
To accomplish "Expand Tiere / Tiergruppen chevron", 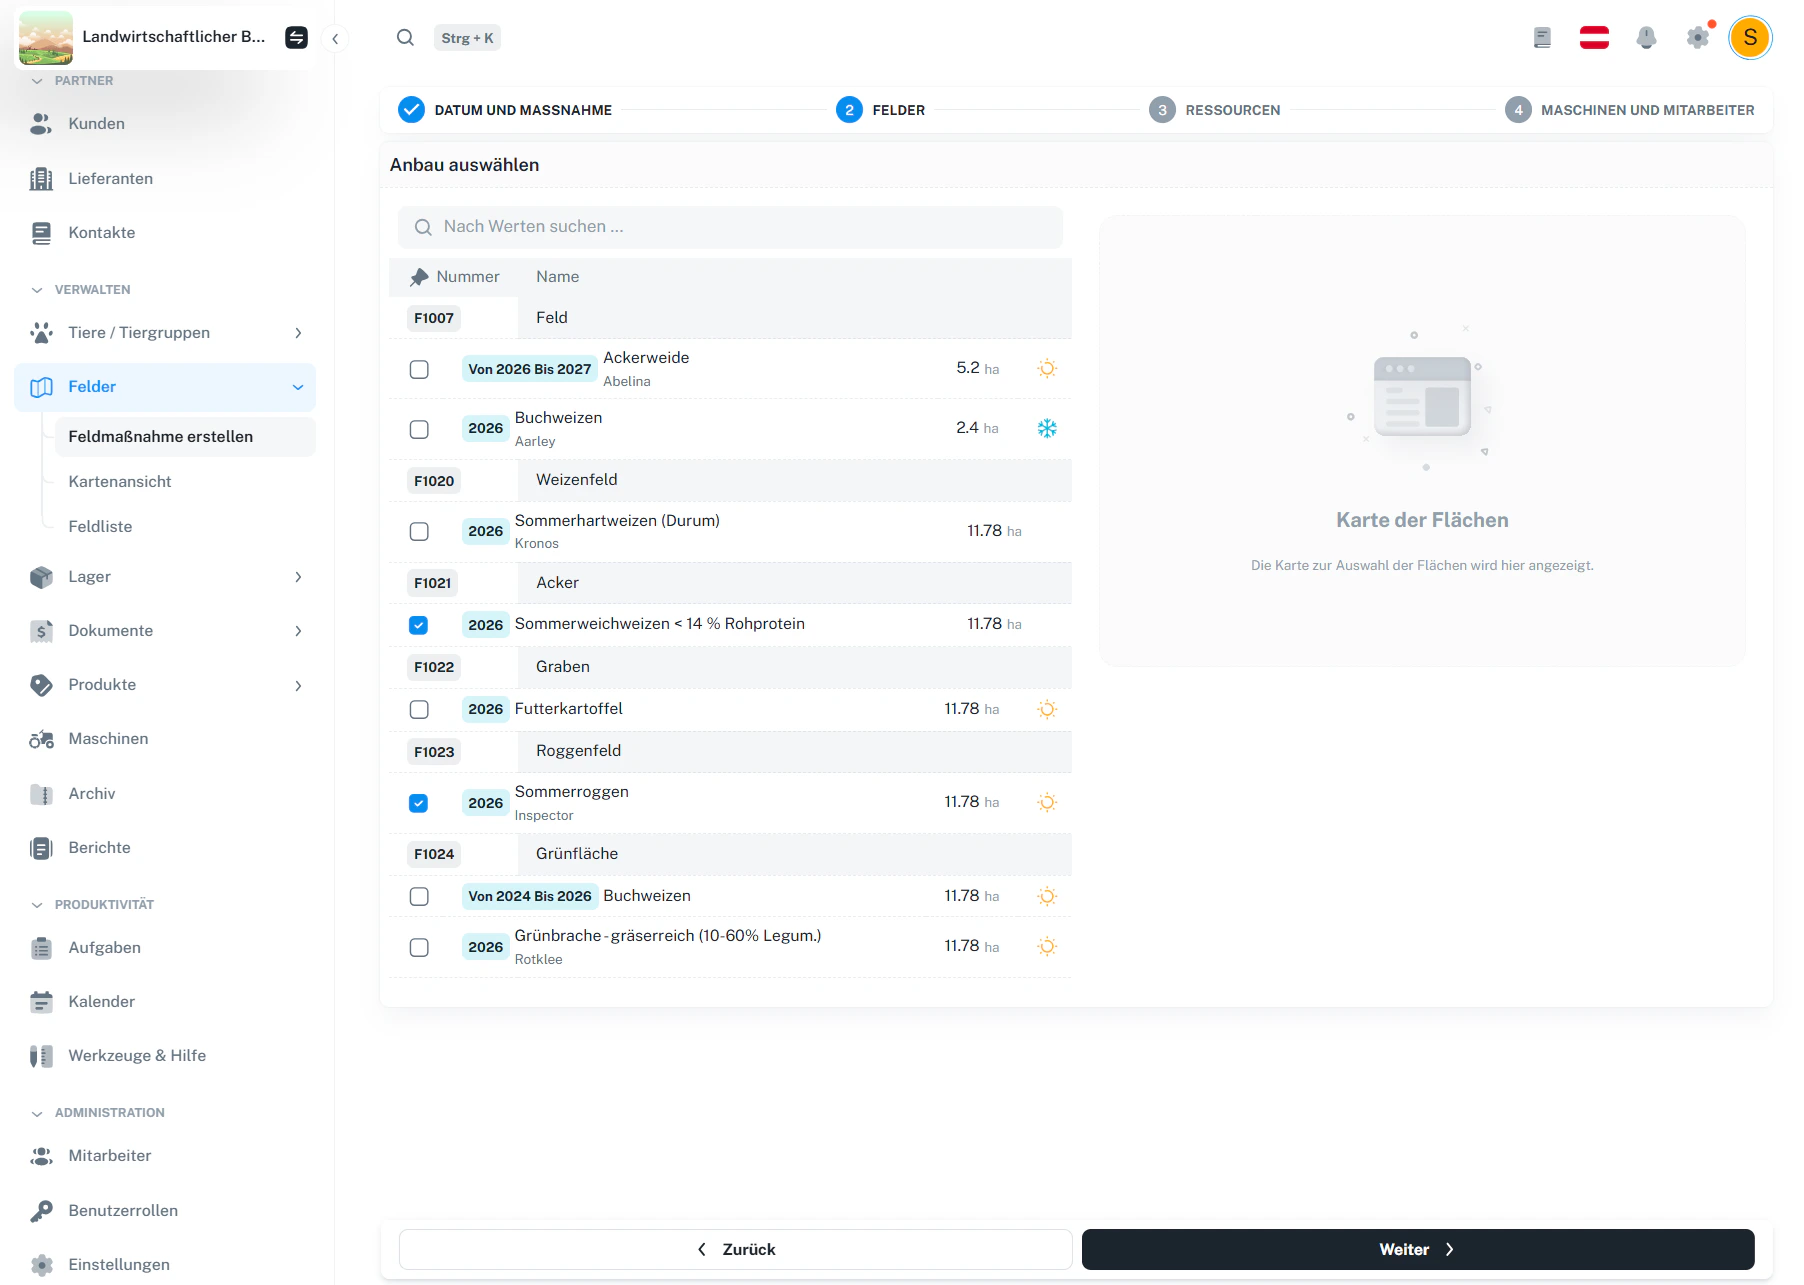I will coord(298,333).
